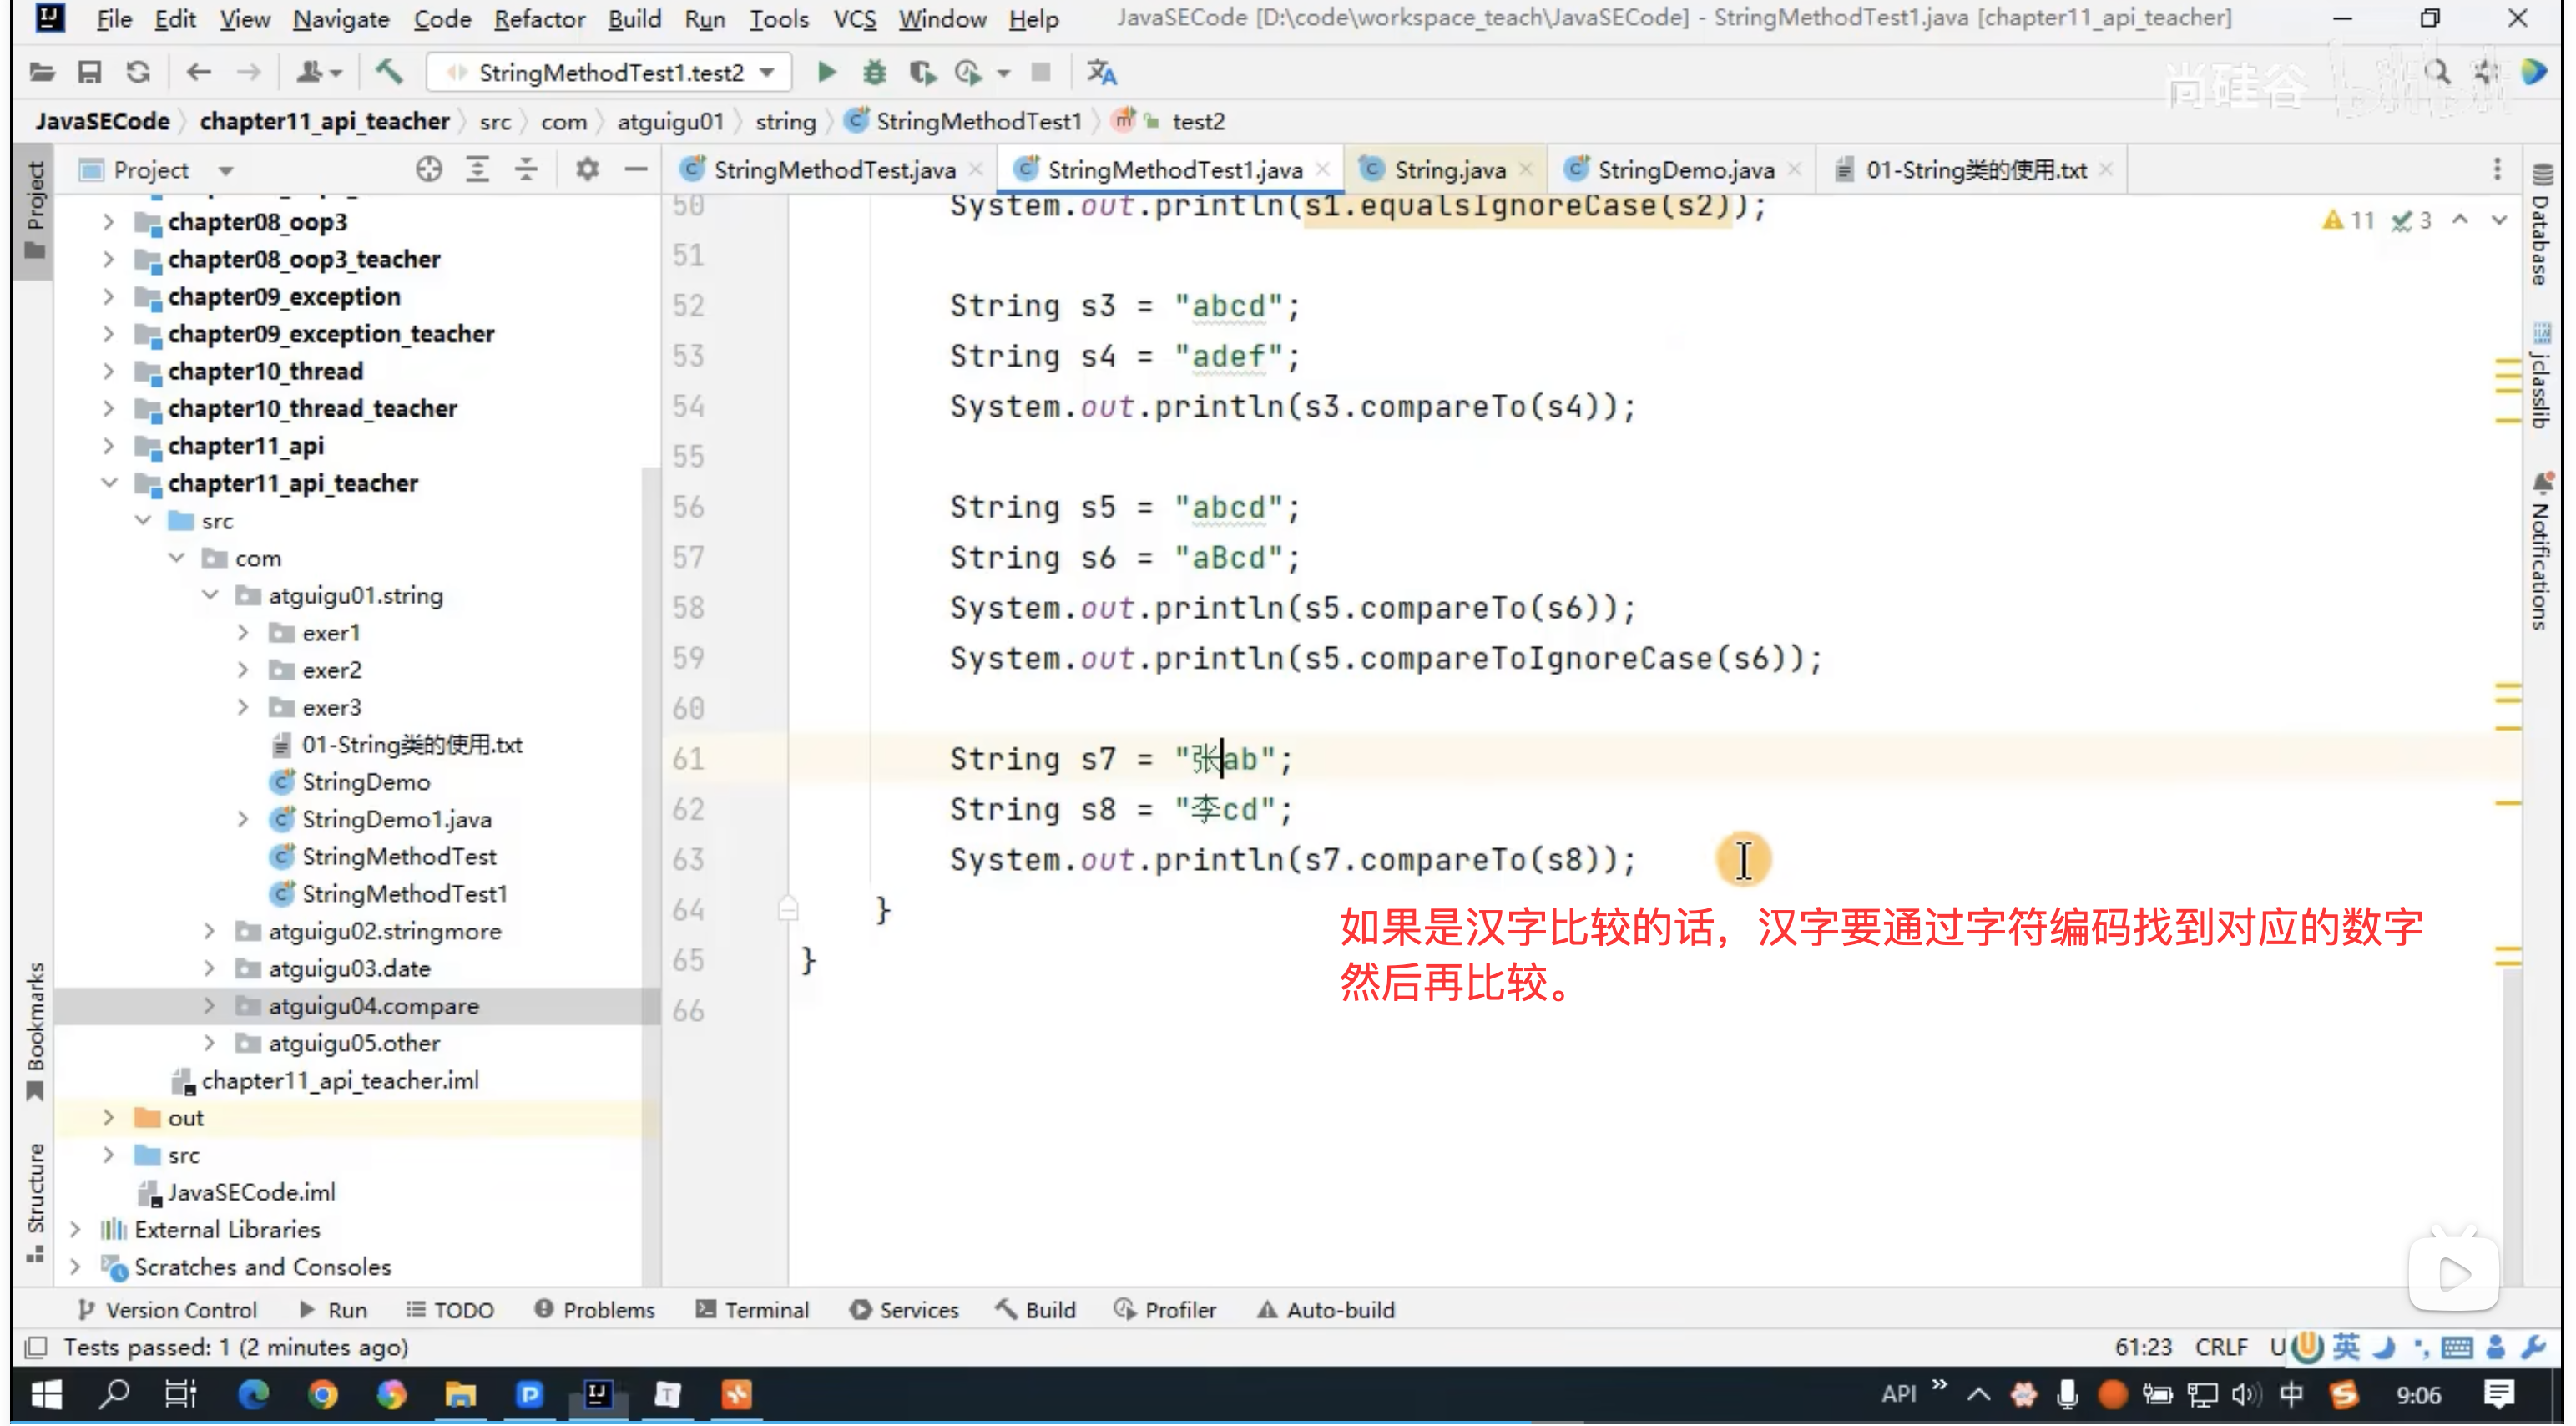The width and height of the screenshot is (2576, 1426).
Task: Click Select Opened File target icon
Action: point(428,170)
